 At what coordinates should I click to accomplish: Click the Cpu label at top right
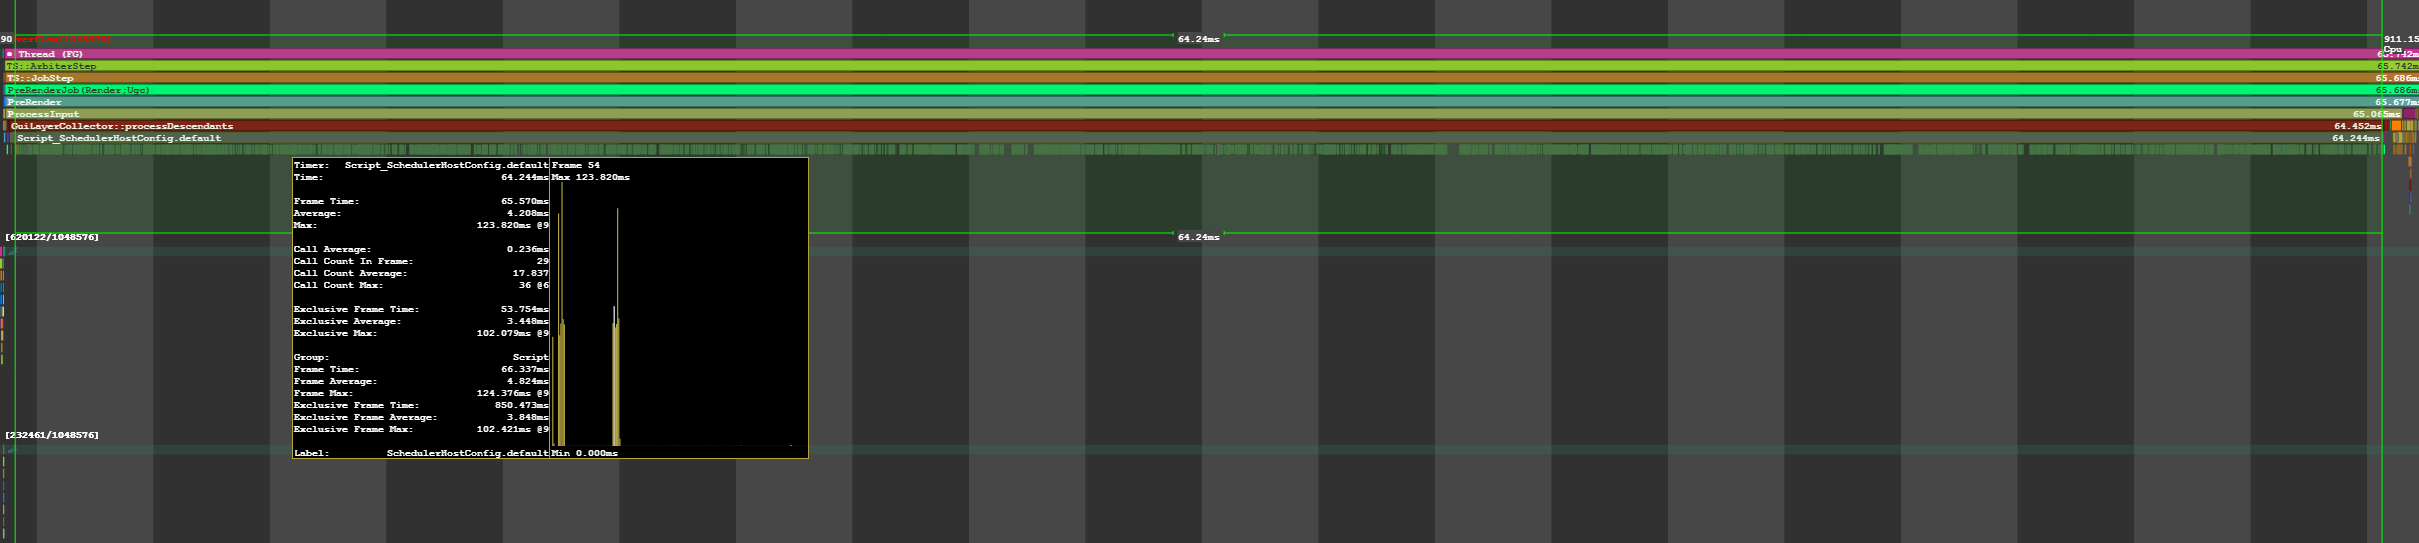[2392, 48]
